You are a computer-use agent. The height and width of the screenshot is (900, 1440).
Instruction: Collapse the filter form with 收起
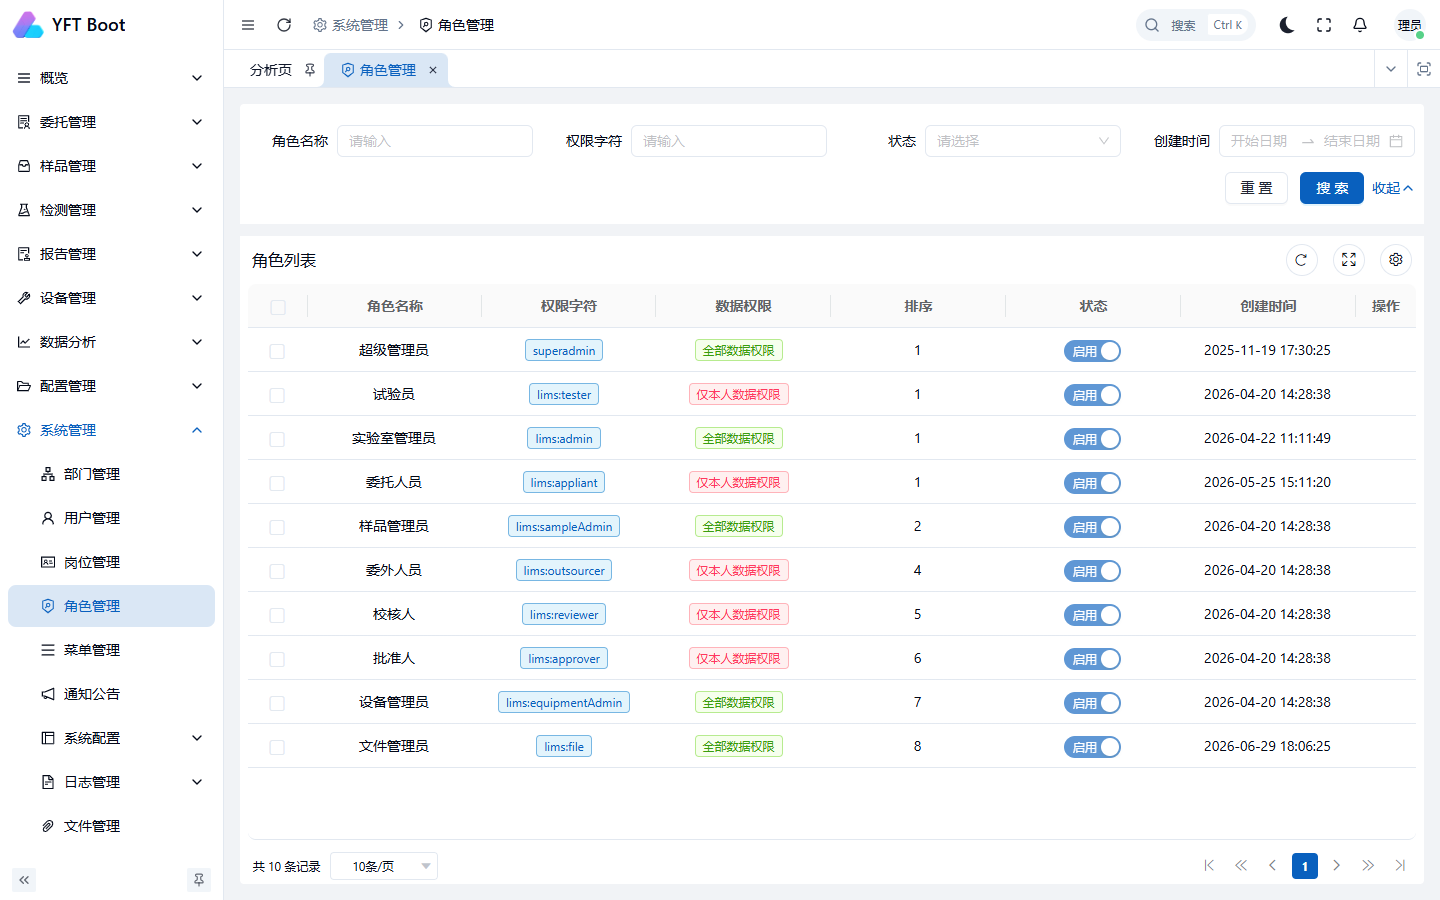[x=1392, y=188]
